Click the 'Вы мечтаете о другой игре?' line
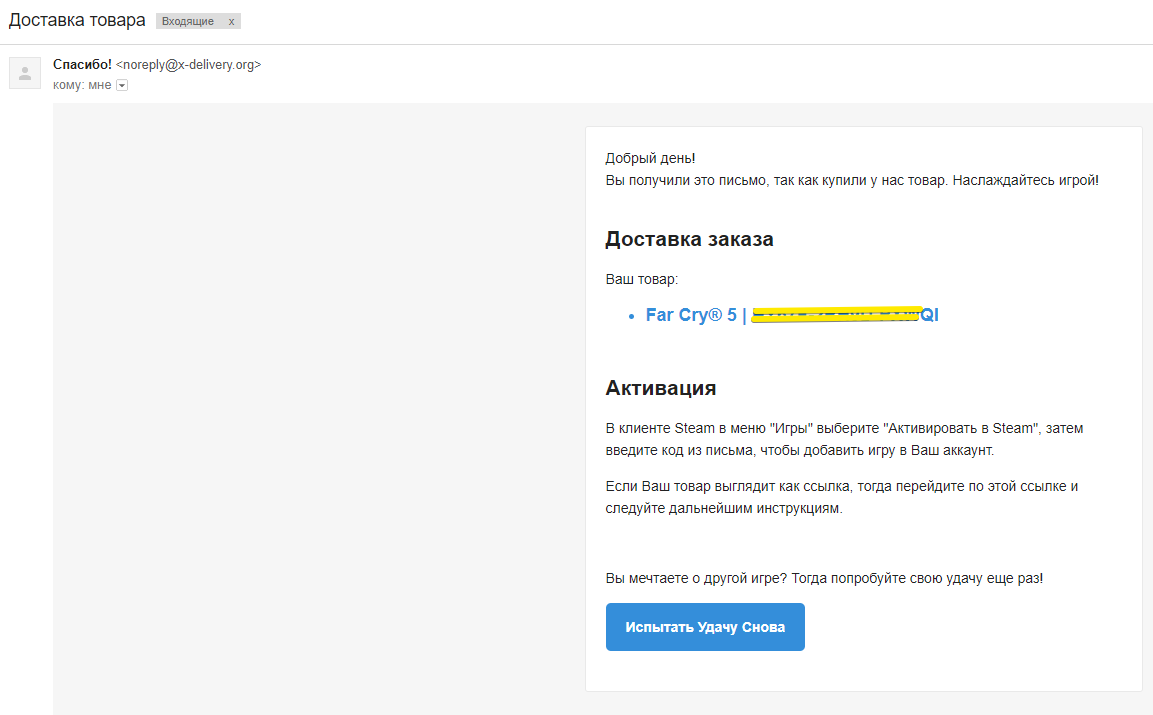1153x715 pixels. pyautogui.click(x=824, y=578)
